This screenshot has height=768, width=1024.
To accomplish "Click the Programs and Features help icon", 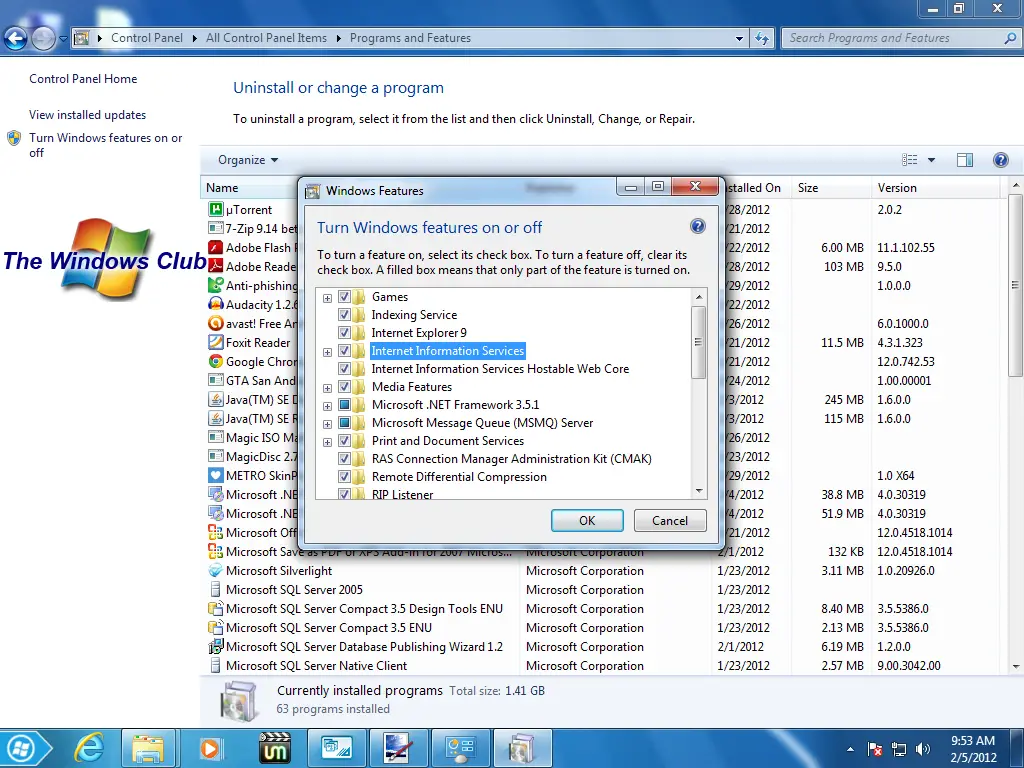I will point(1000,160).
